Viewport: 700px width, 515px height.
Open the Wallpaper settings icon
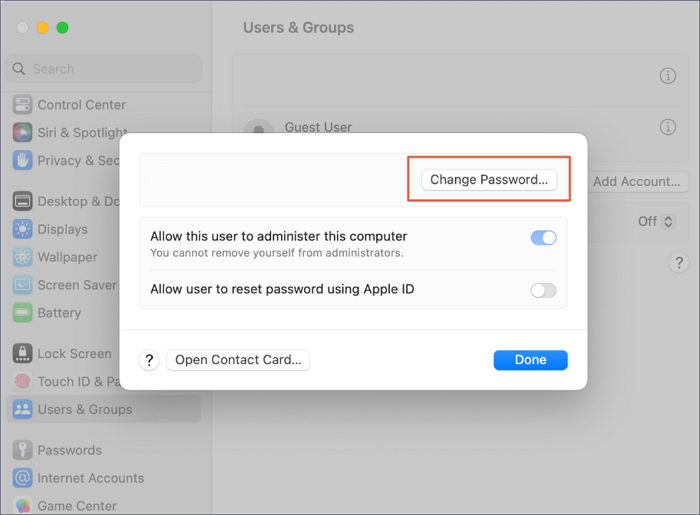pyautogui.click(x=22, y=257)
